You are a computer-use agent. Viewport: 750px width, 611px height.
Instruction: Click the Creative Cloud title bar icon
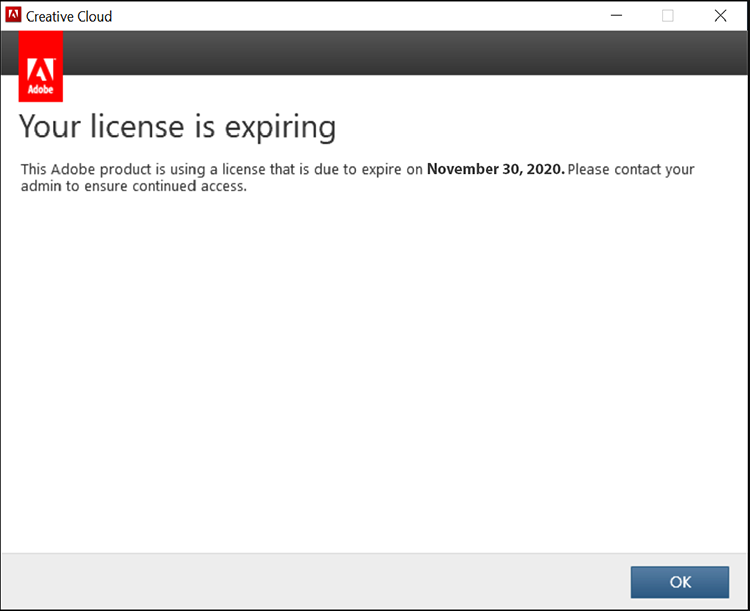[13, 15]
